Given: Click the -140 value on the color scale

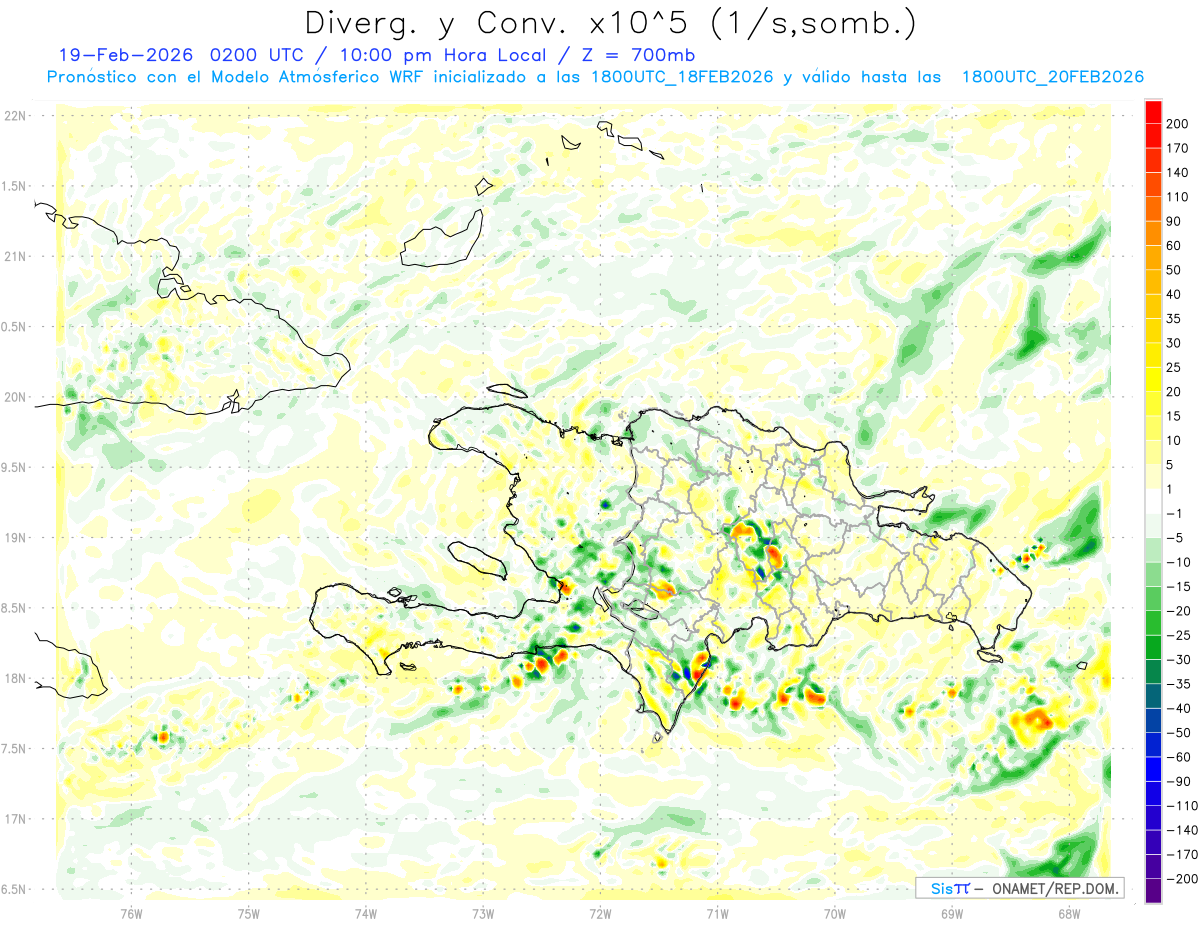Looking at the screenshot, I should click(x=1182, y=830).
